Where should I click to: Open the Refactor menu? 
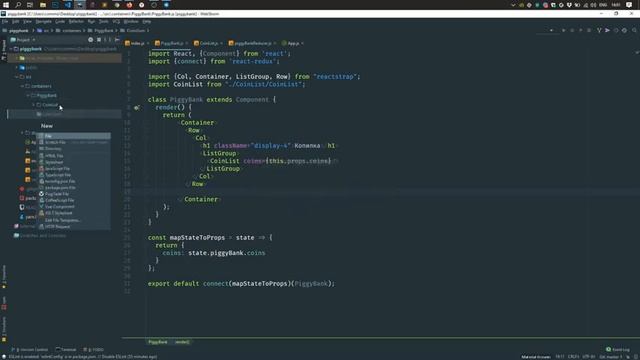[76, 21]
